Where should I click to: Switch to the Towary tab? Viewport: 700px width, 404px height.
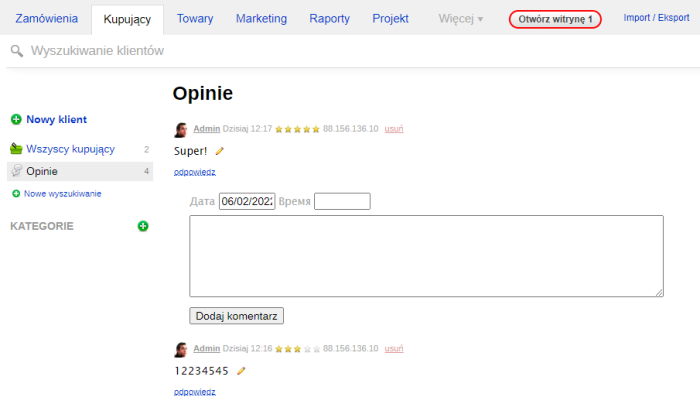[x=194, y=19]
